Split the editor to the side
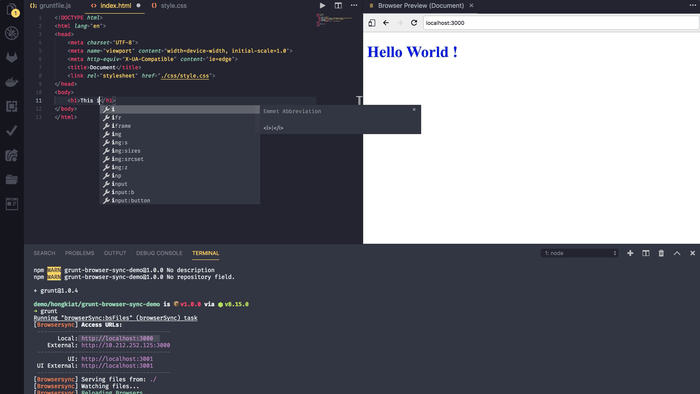700x394 pixels. (x=338, y=5)
